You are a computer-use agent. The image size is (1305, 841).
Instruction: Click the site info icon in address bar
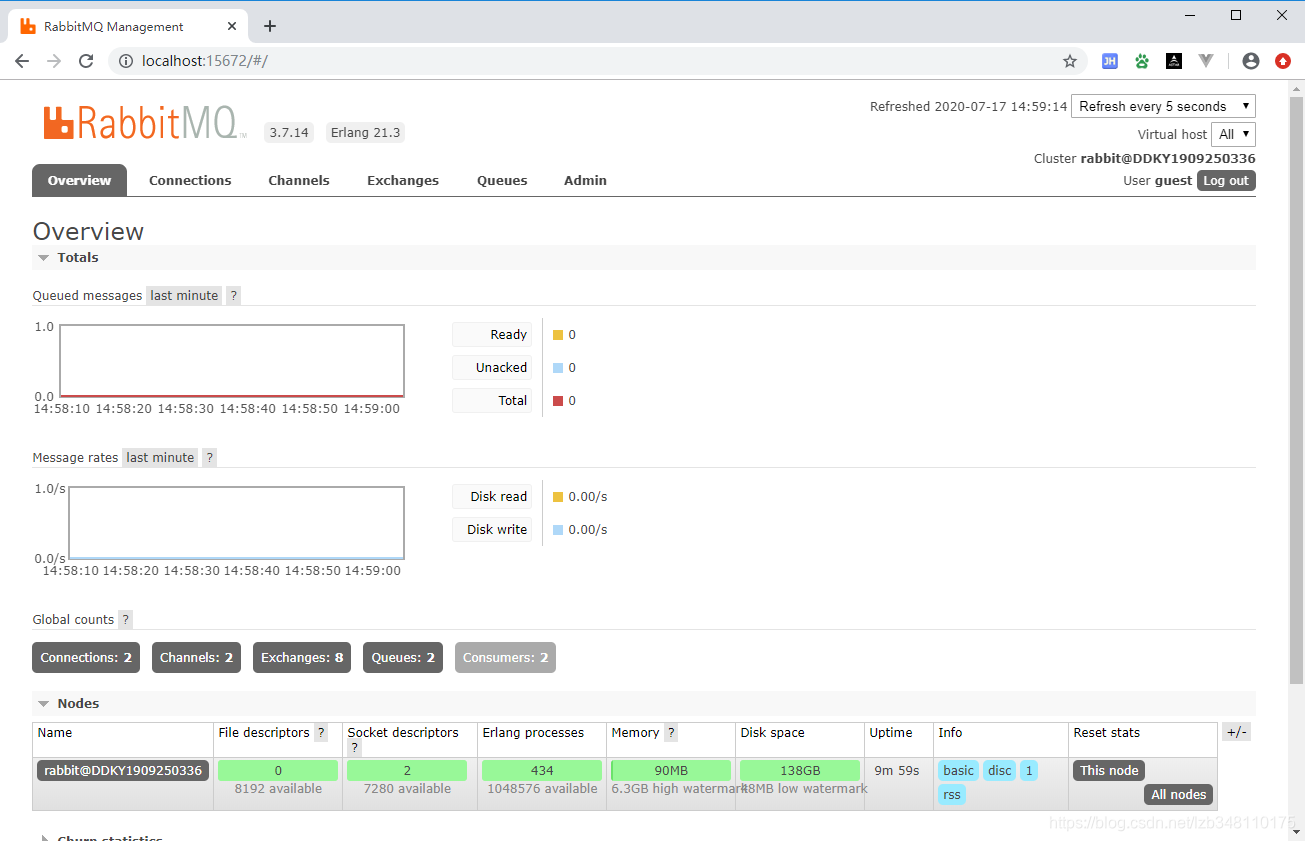click(126, 61)
